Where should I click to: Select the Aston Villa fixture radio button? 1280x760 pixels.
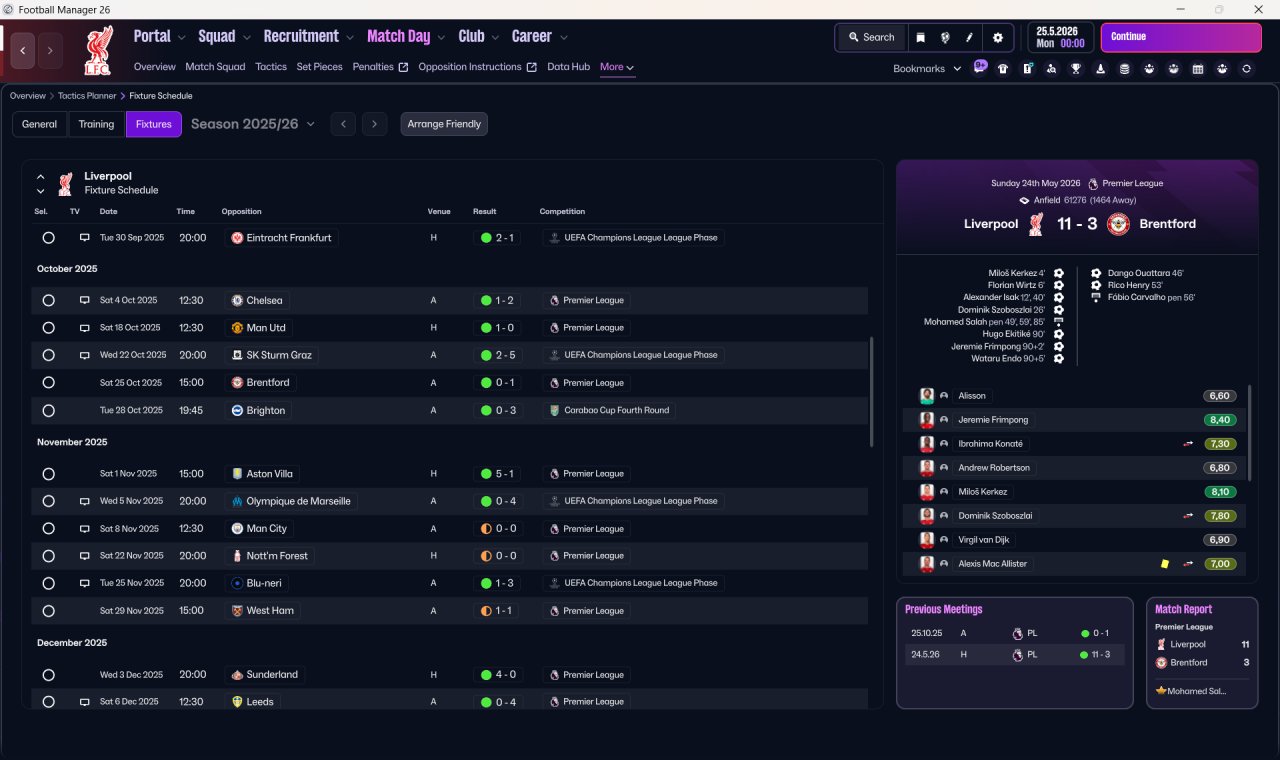(48, 474)
